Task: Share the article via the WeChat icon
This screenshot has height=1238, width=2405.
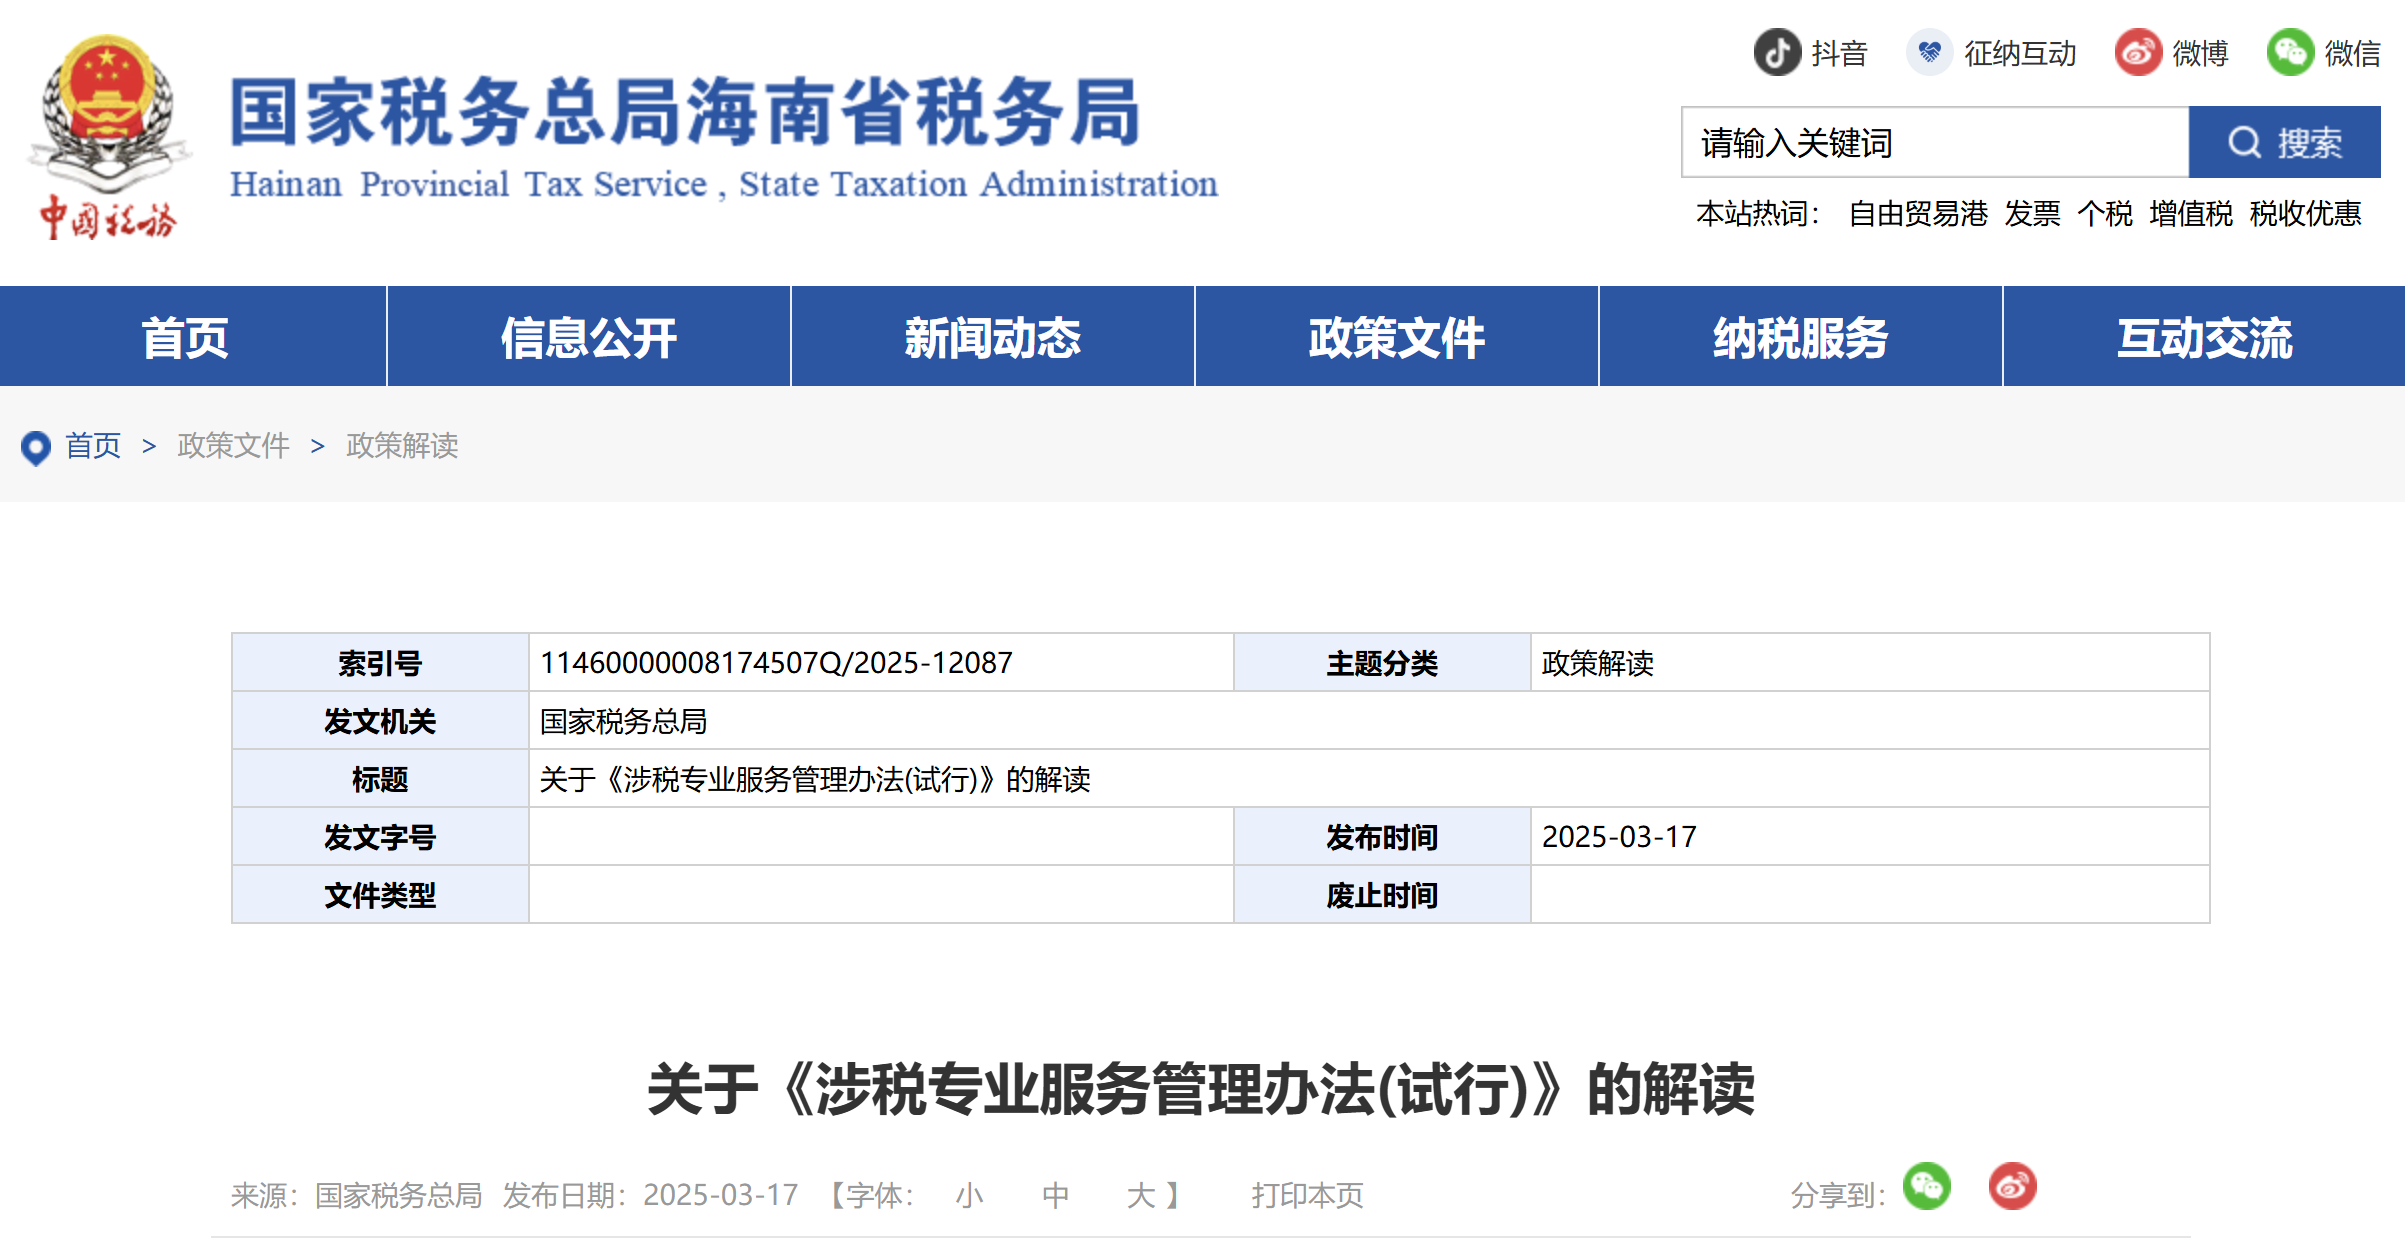Action: click(x=1928, y=1186)
